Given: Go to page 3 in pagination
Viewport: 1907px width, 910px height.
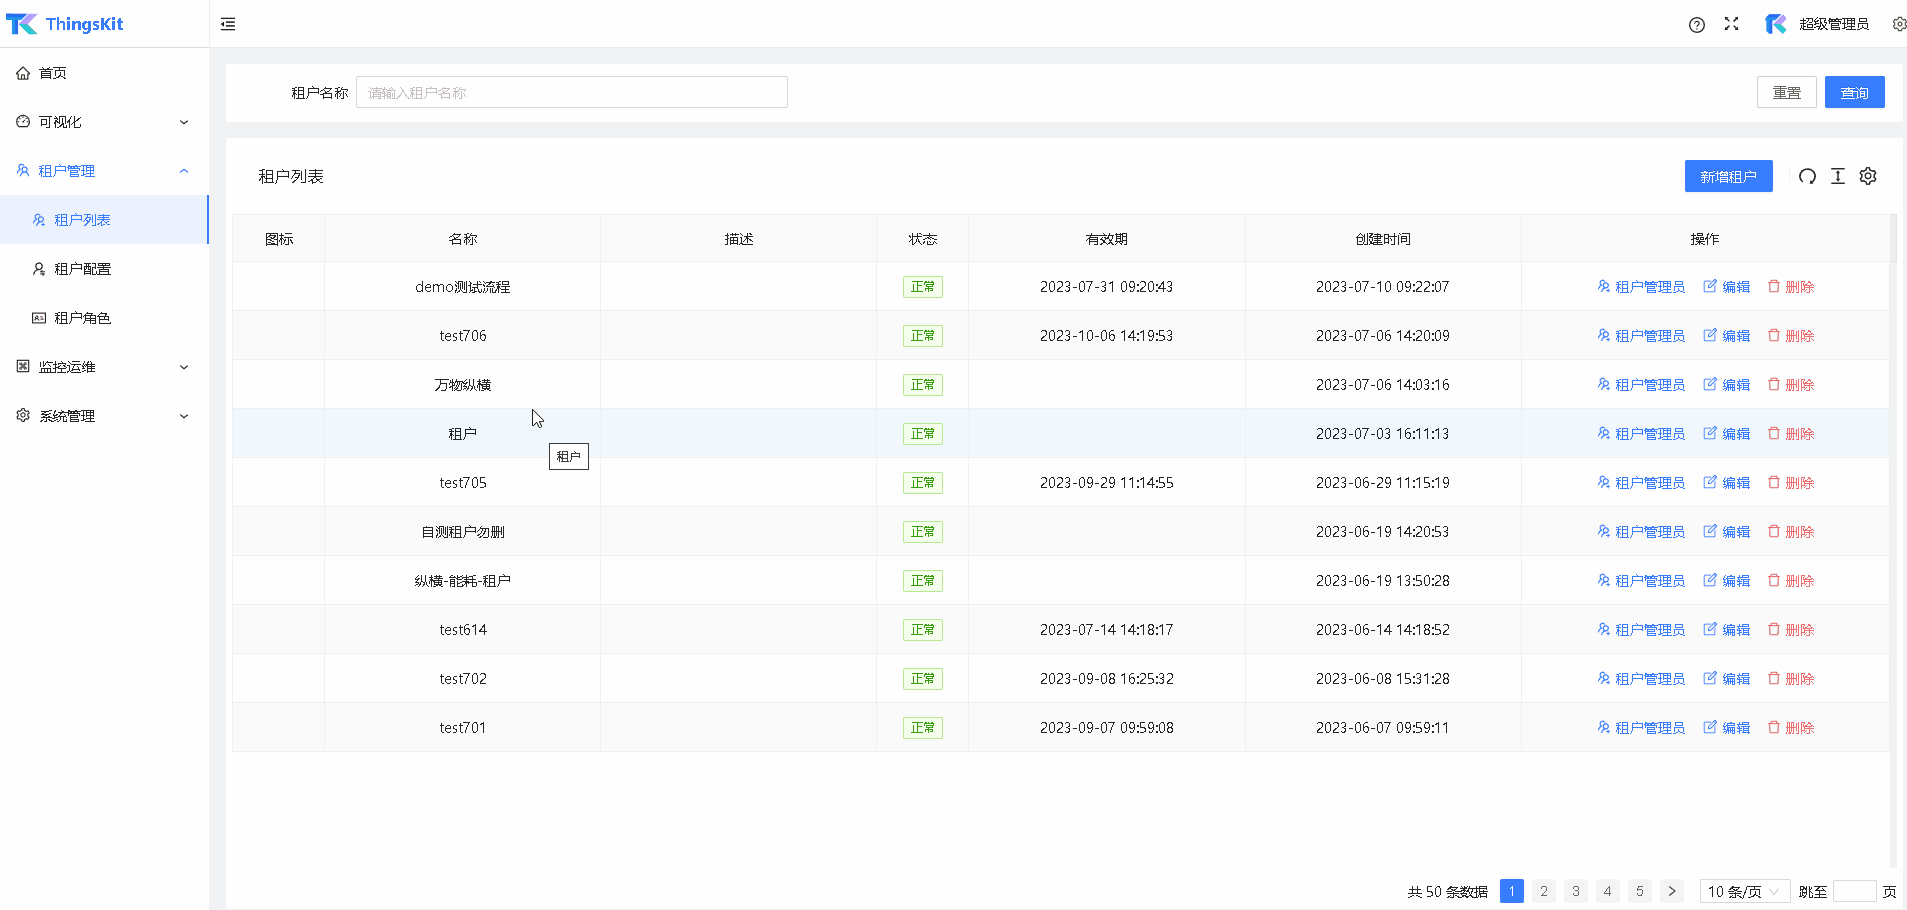Looking at the screenshot, I should tap(1575, 891).
